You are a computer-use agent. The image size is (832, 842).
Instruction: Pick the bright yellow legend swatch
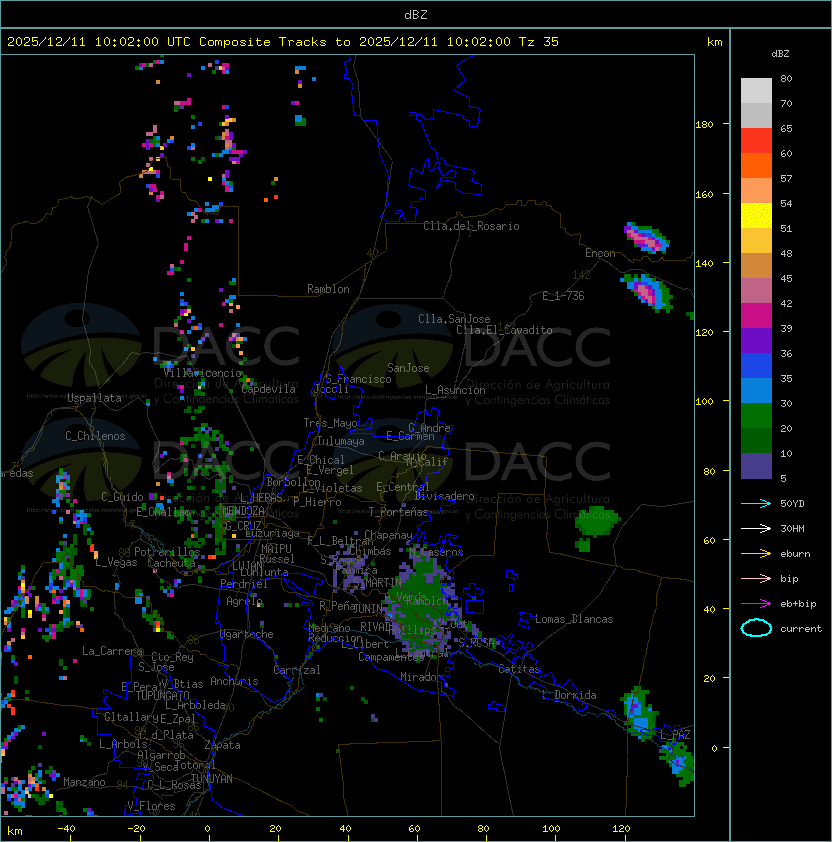pyautogui.click(x=756, y=216)
